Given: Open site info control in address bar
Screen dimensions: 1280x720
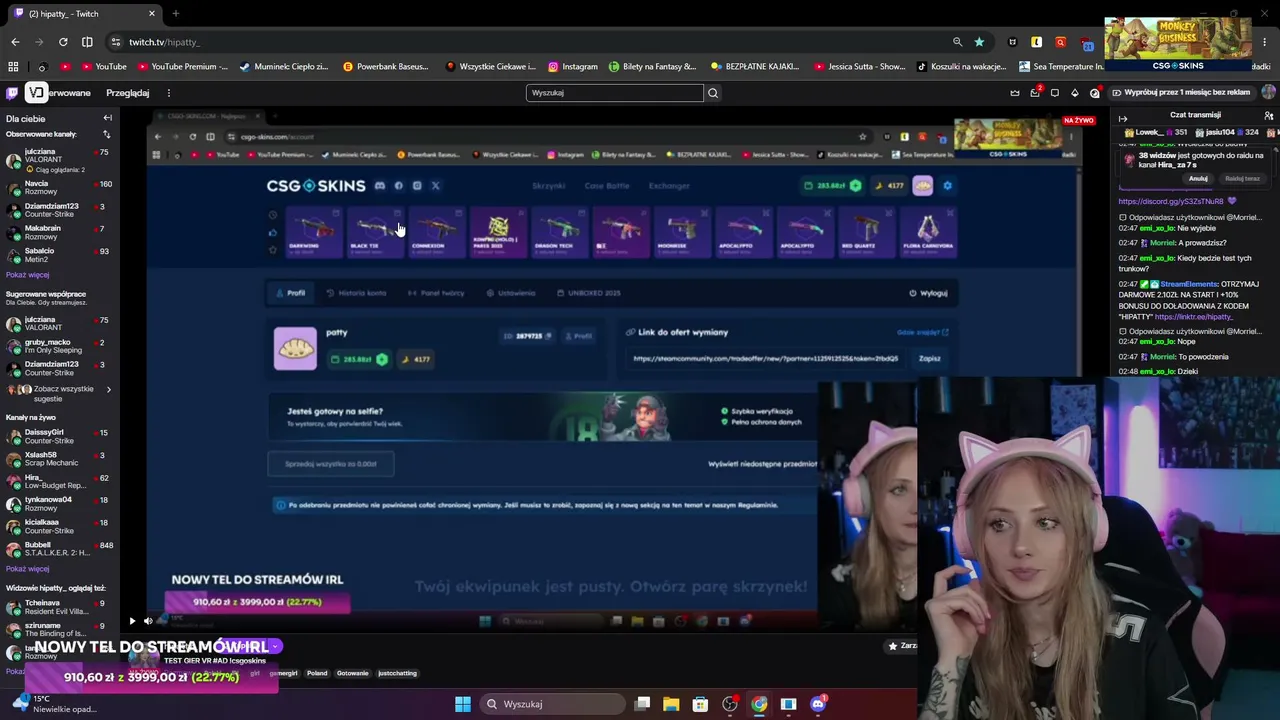Looking at the screenshot, I should (116, 42).
